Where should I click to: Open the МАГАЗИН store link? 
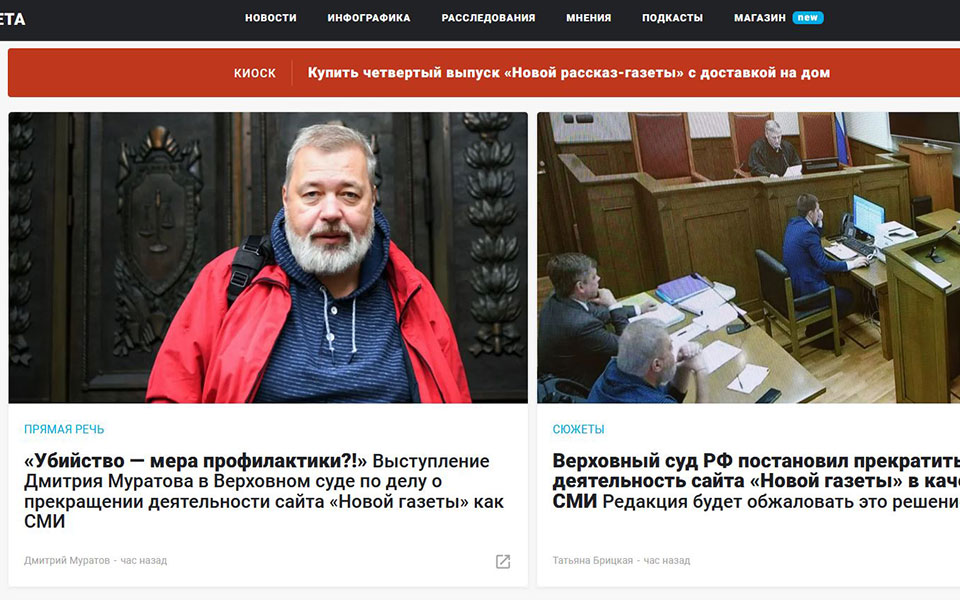[759, 18]
